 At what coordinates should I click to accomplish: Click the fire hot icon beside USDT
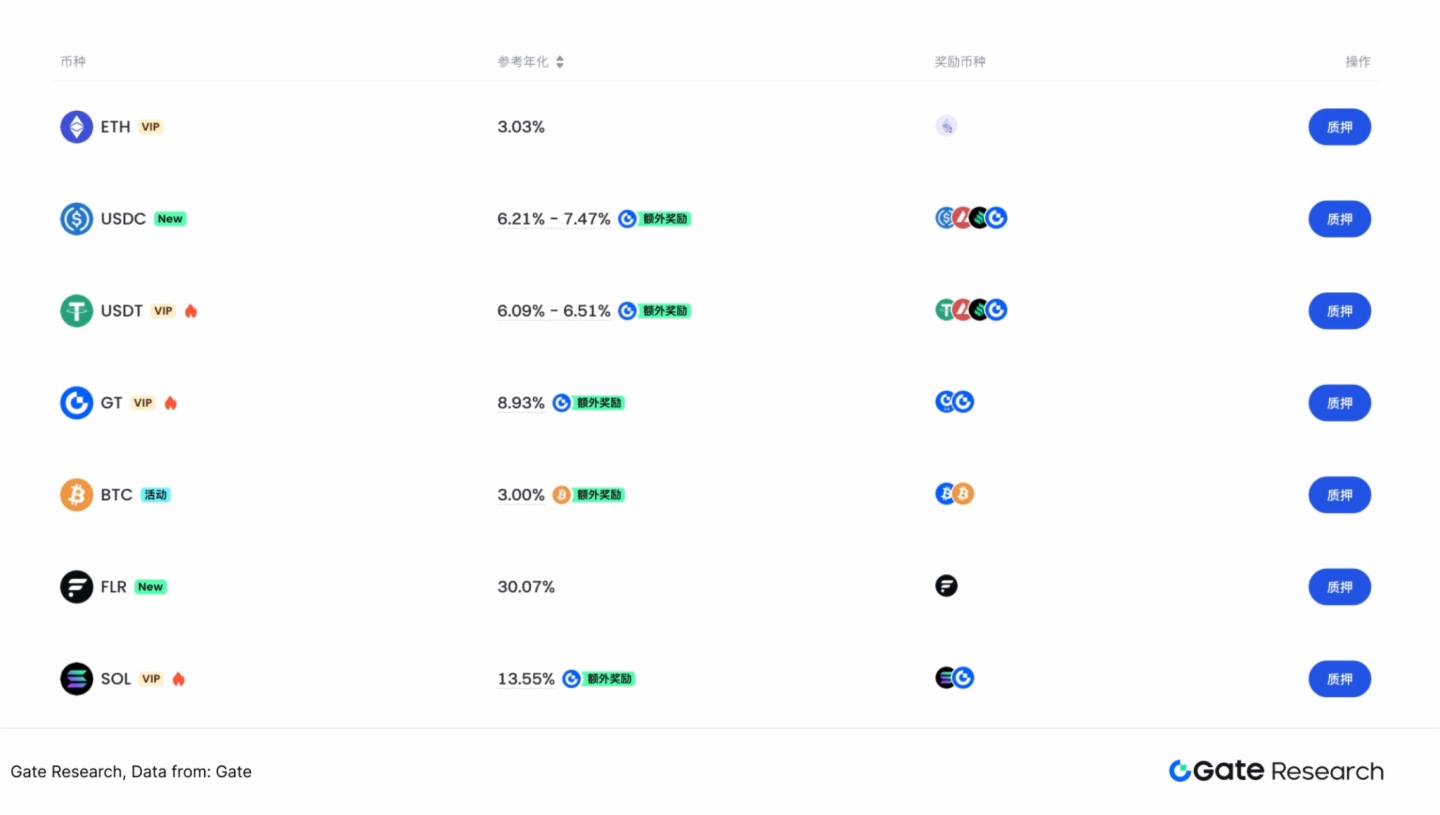point(191,311)
